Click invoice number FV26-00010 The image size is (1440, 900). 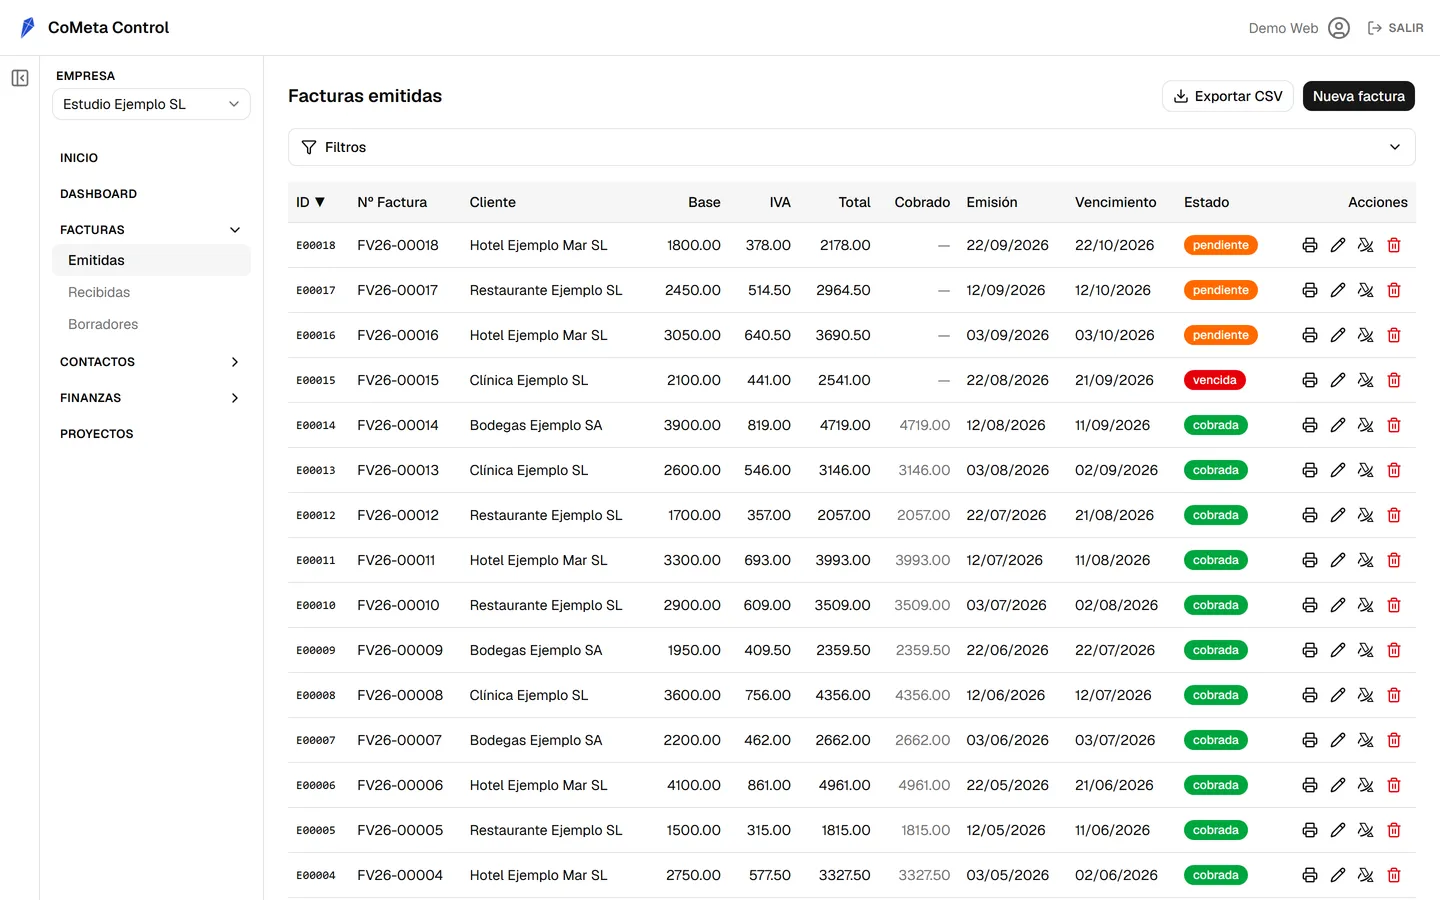point(398,605)
